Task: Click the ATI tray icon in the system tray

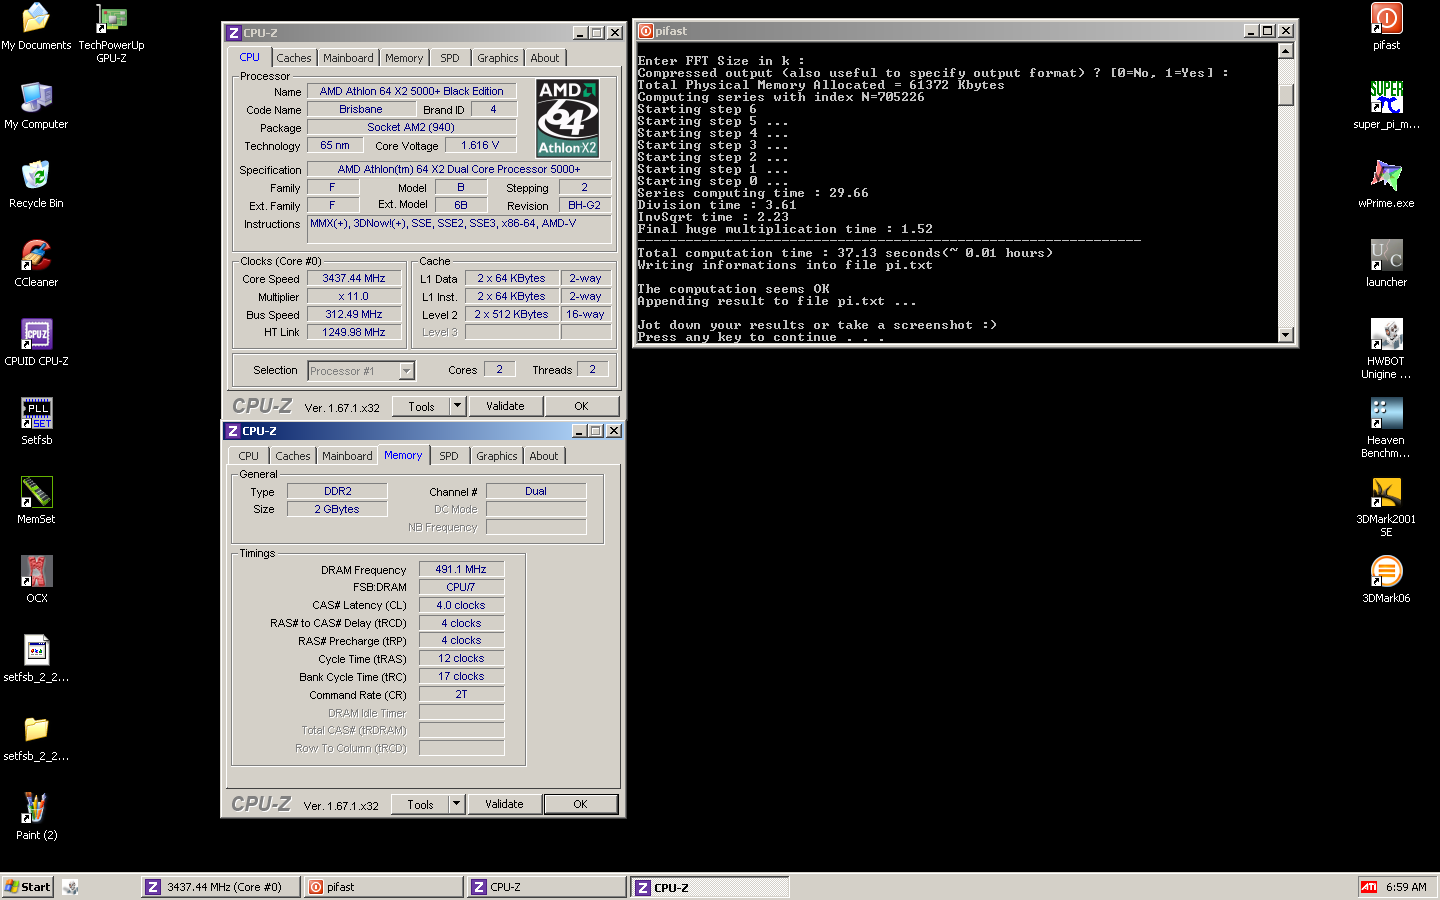Action: 1369,887
